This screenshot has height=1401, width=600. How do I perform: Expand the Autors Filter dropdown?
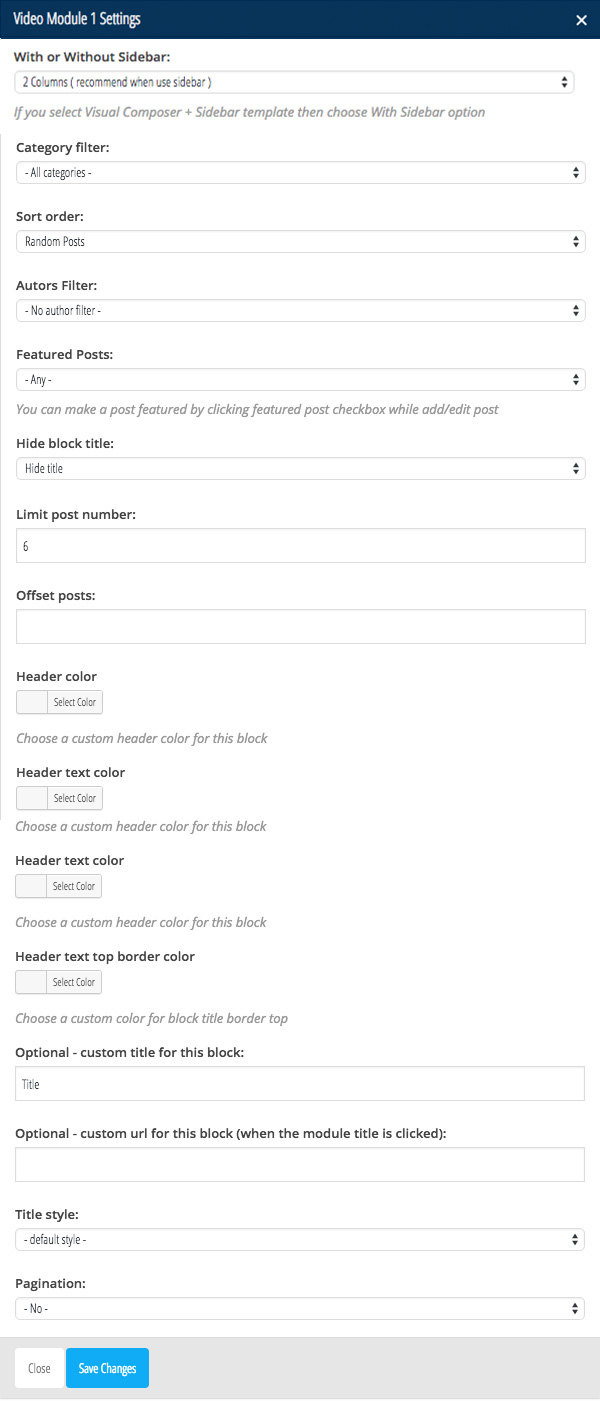301,310
